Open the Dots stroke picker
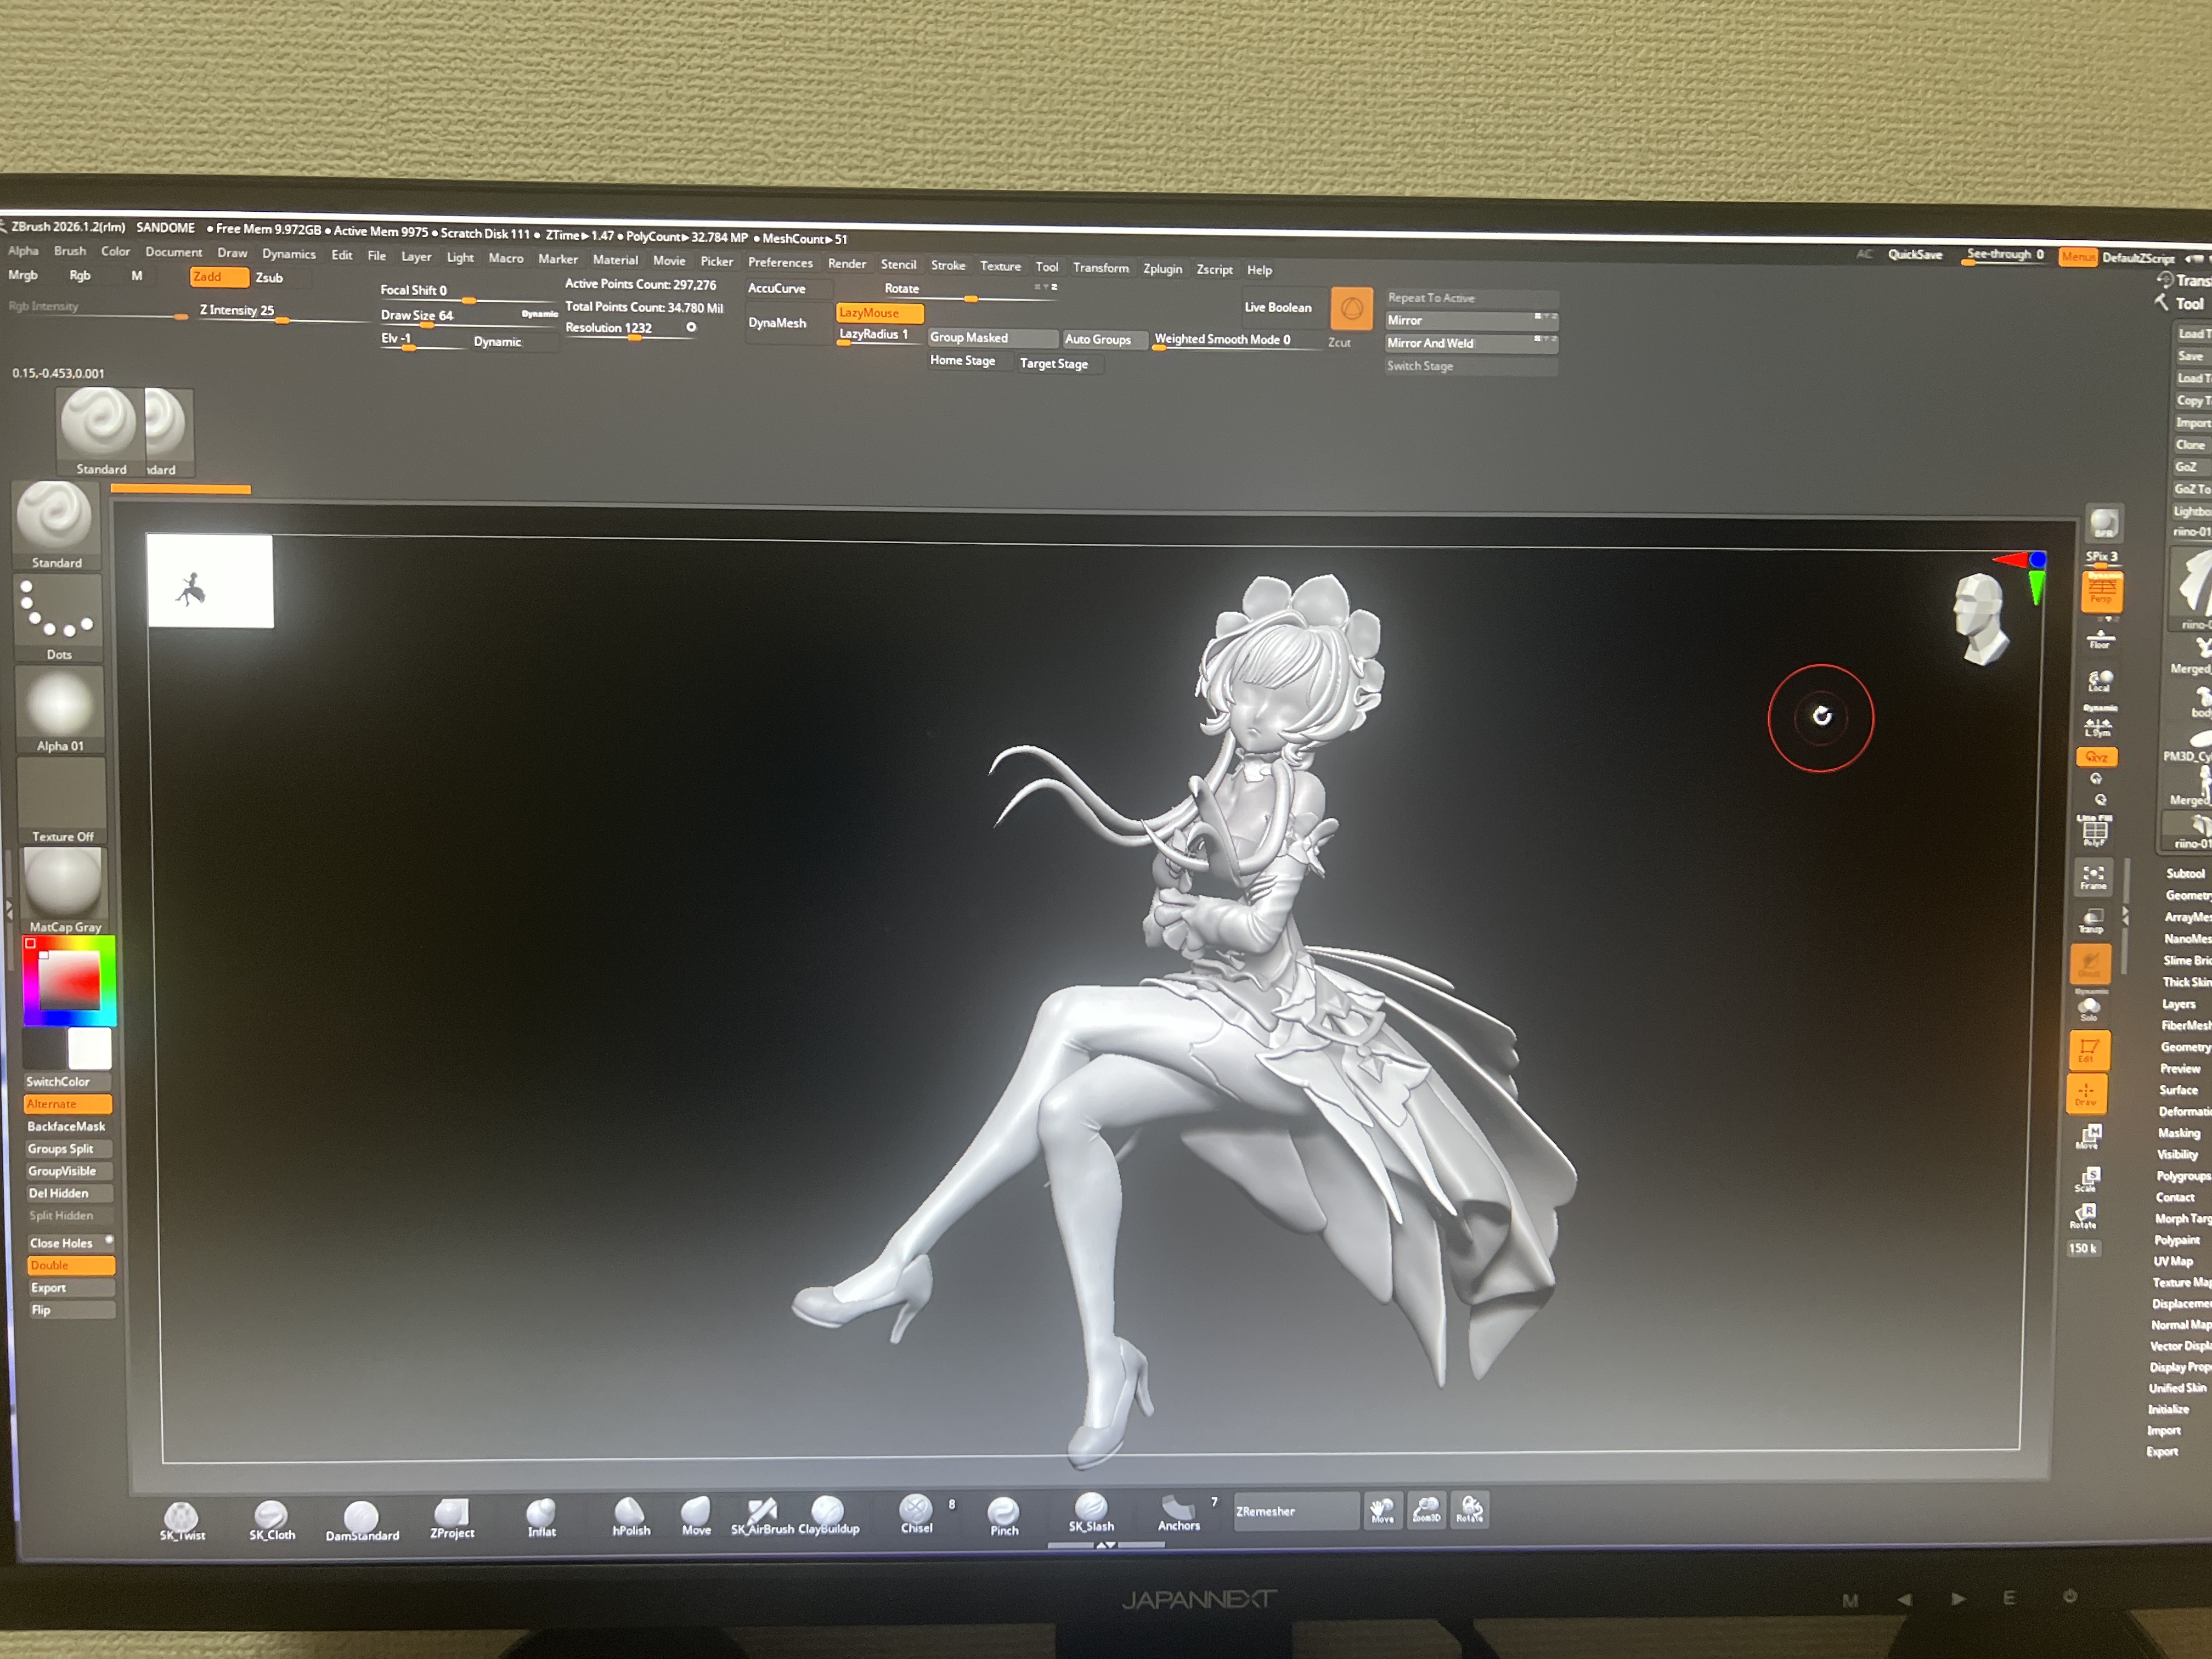 [x=59, y=618]
